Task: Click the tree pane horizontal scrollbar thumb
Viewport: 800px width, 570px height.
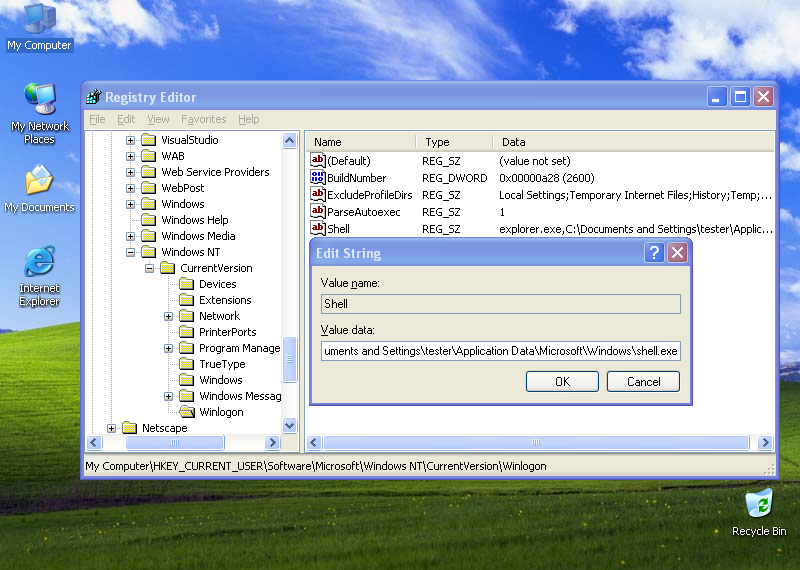Action: point(174,442)
